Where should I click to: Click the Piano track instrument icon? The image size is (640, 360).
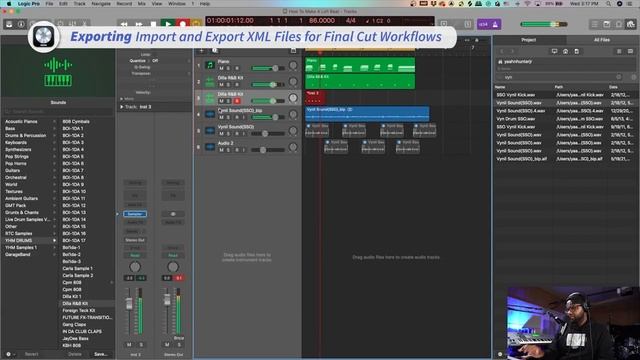[210, 65]
